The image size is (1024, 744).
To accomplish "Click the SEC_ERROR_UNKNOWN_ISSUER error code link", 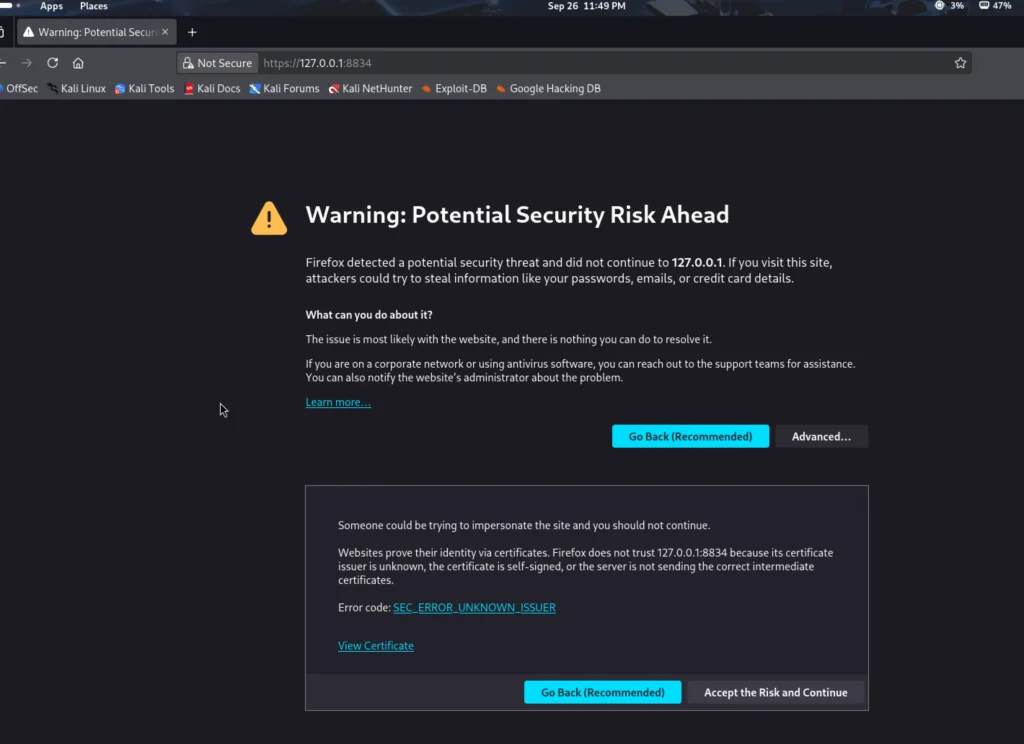I will point(474,608).
